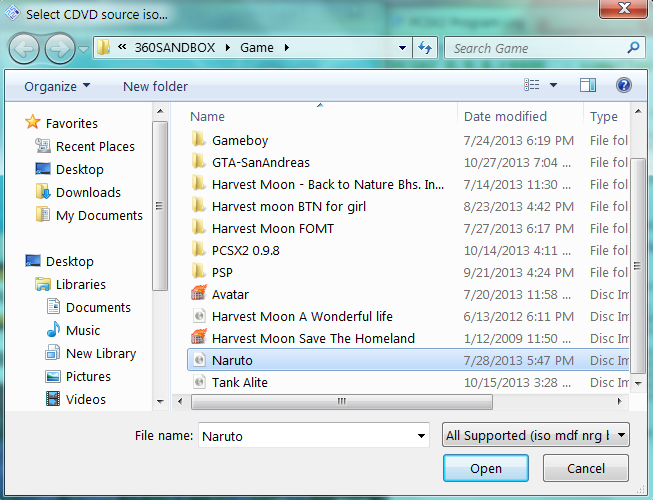Viewport: 653px width, 500px height.
Task: Click date 7/24/2013 6:19 PM of Gameboy
Action: (518, 141)
